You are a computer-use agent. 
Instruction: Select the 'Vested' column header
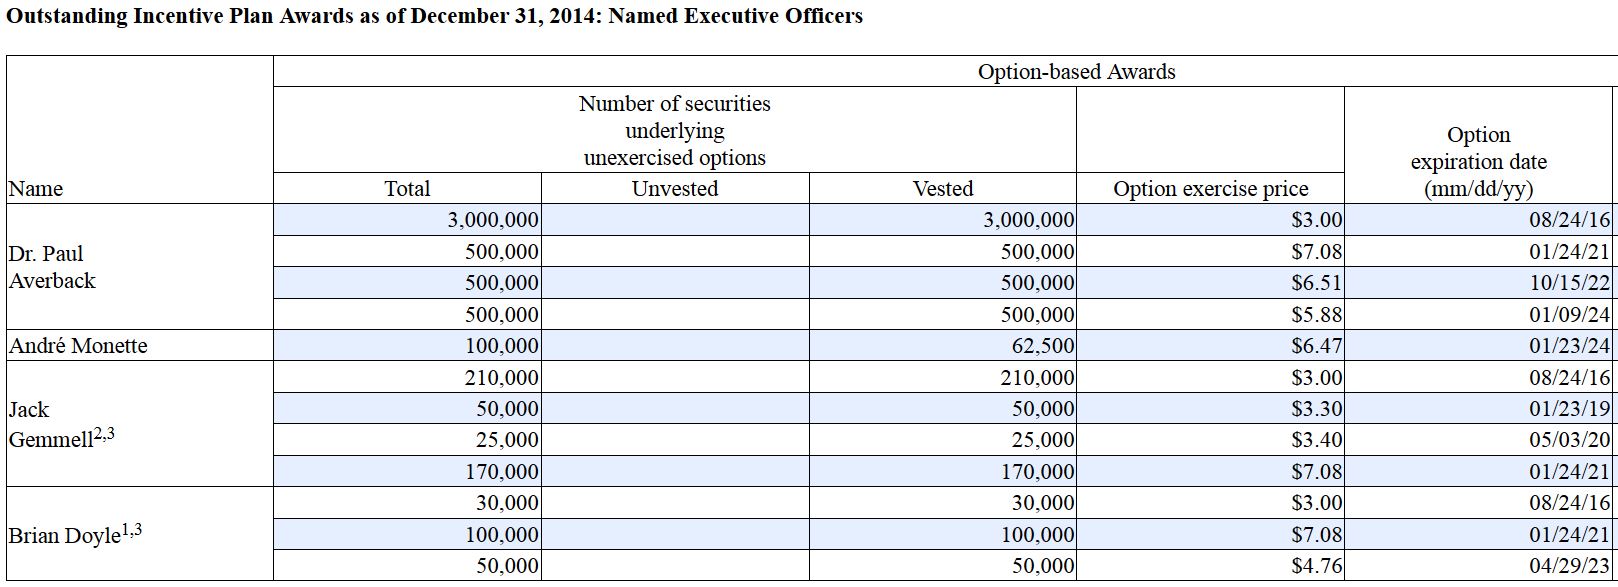pyautogui.click(x=942, y=189)
